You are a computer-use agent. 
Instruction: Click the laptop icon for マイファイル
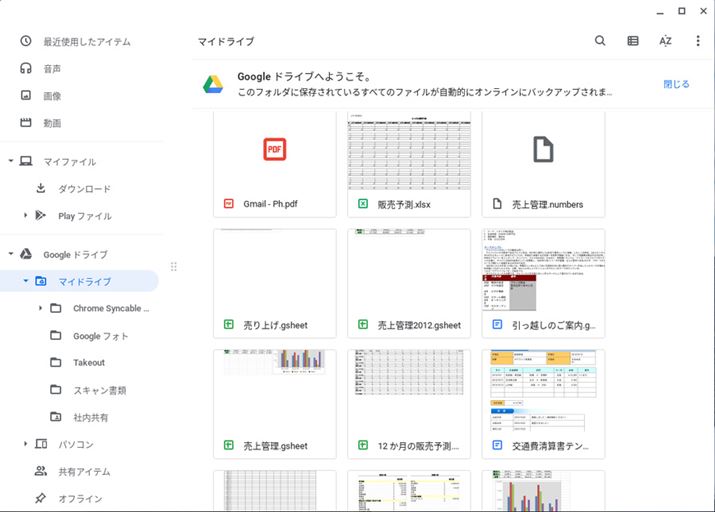tap(26, 161)
